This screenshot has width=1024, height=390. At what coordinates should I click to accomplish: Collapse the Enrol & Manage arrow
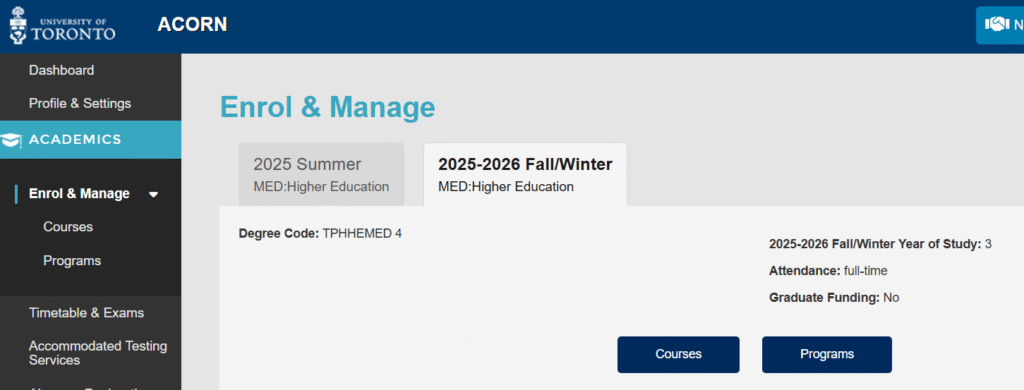coord(153,194)
